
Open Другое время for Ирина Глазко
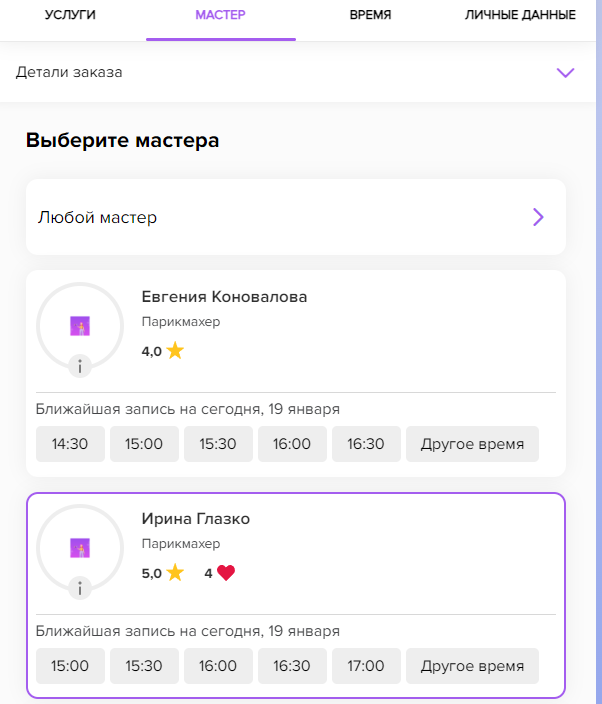tap(472, 666)
